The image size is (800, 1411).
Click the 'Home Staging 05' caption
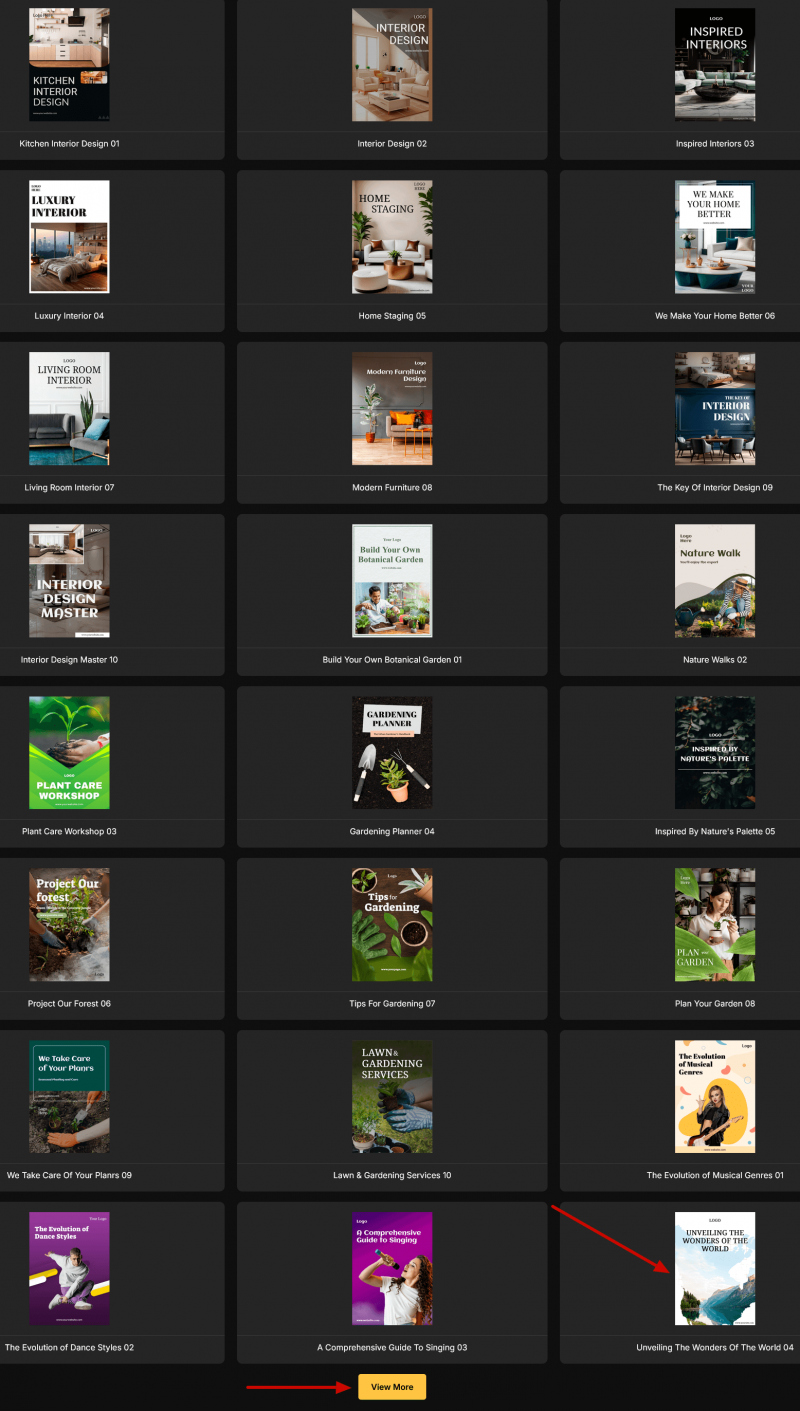[392, 316]
